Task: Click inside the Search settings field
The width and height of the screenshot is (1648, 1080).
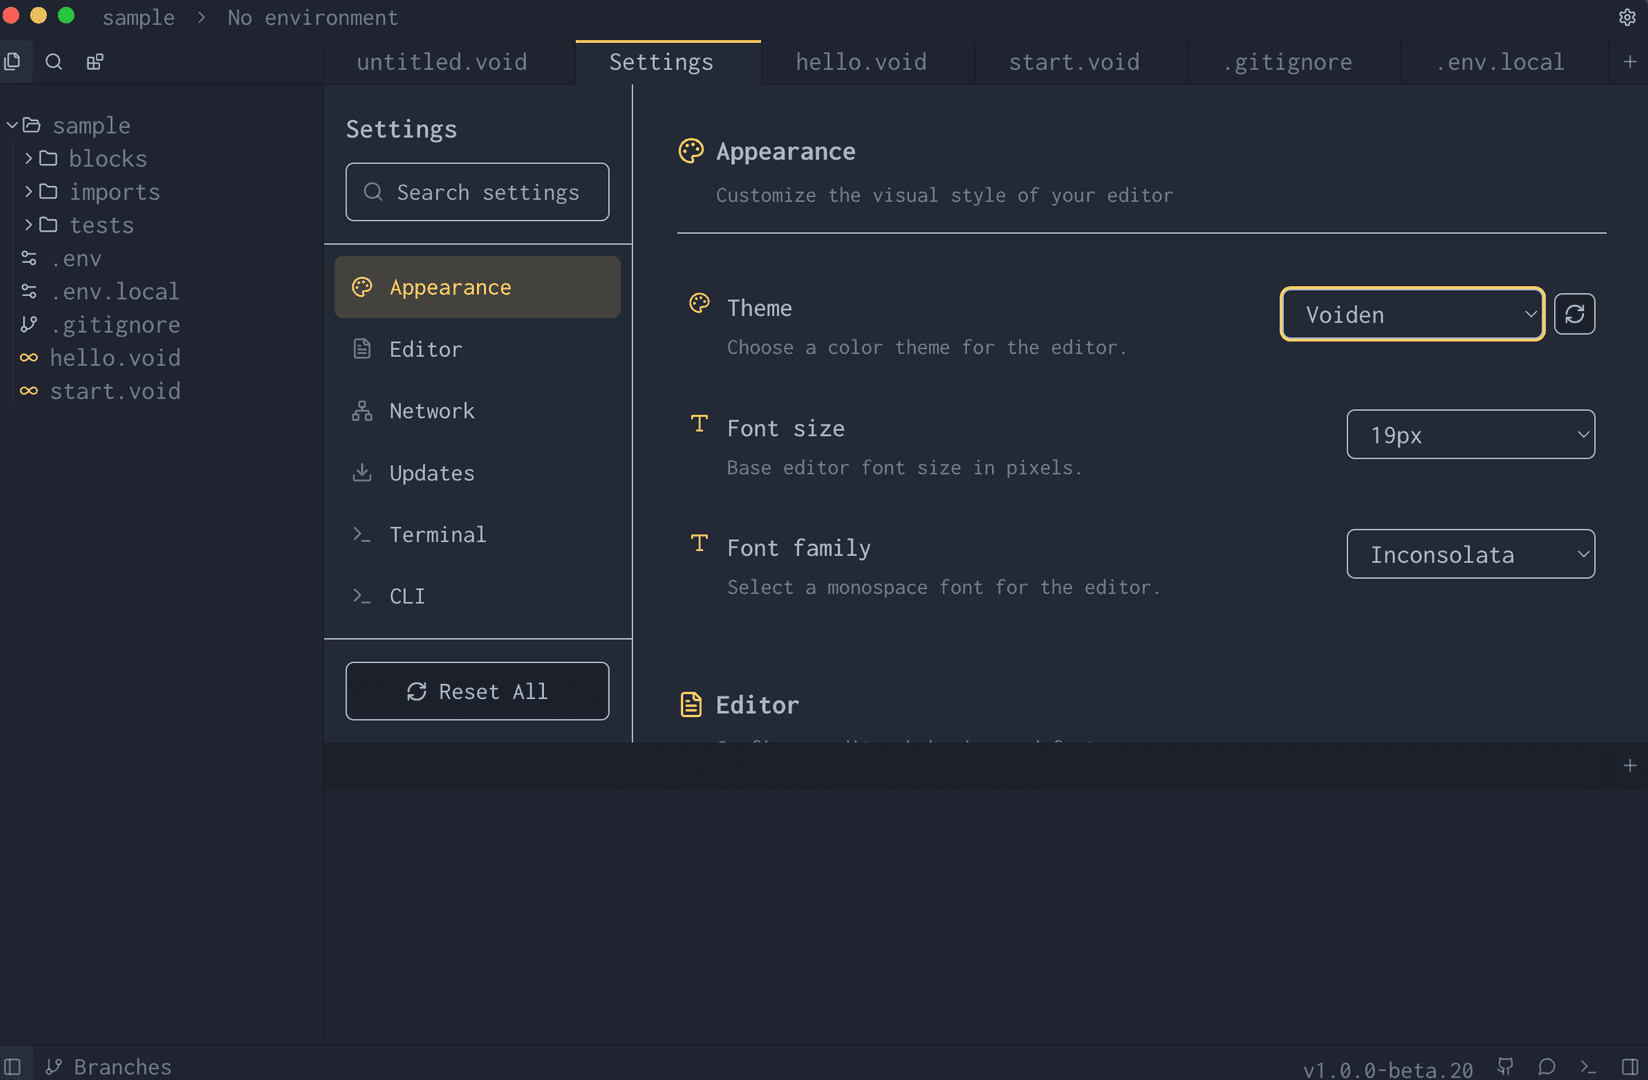Action: click(477, 191)
